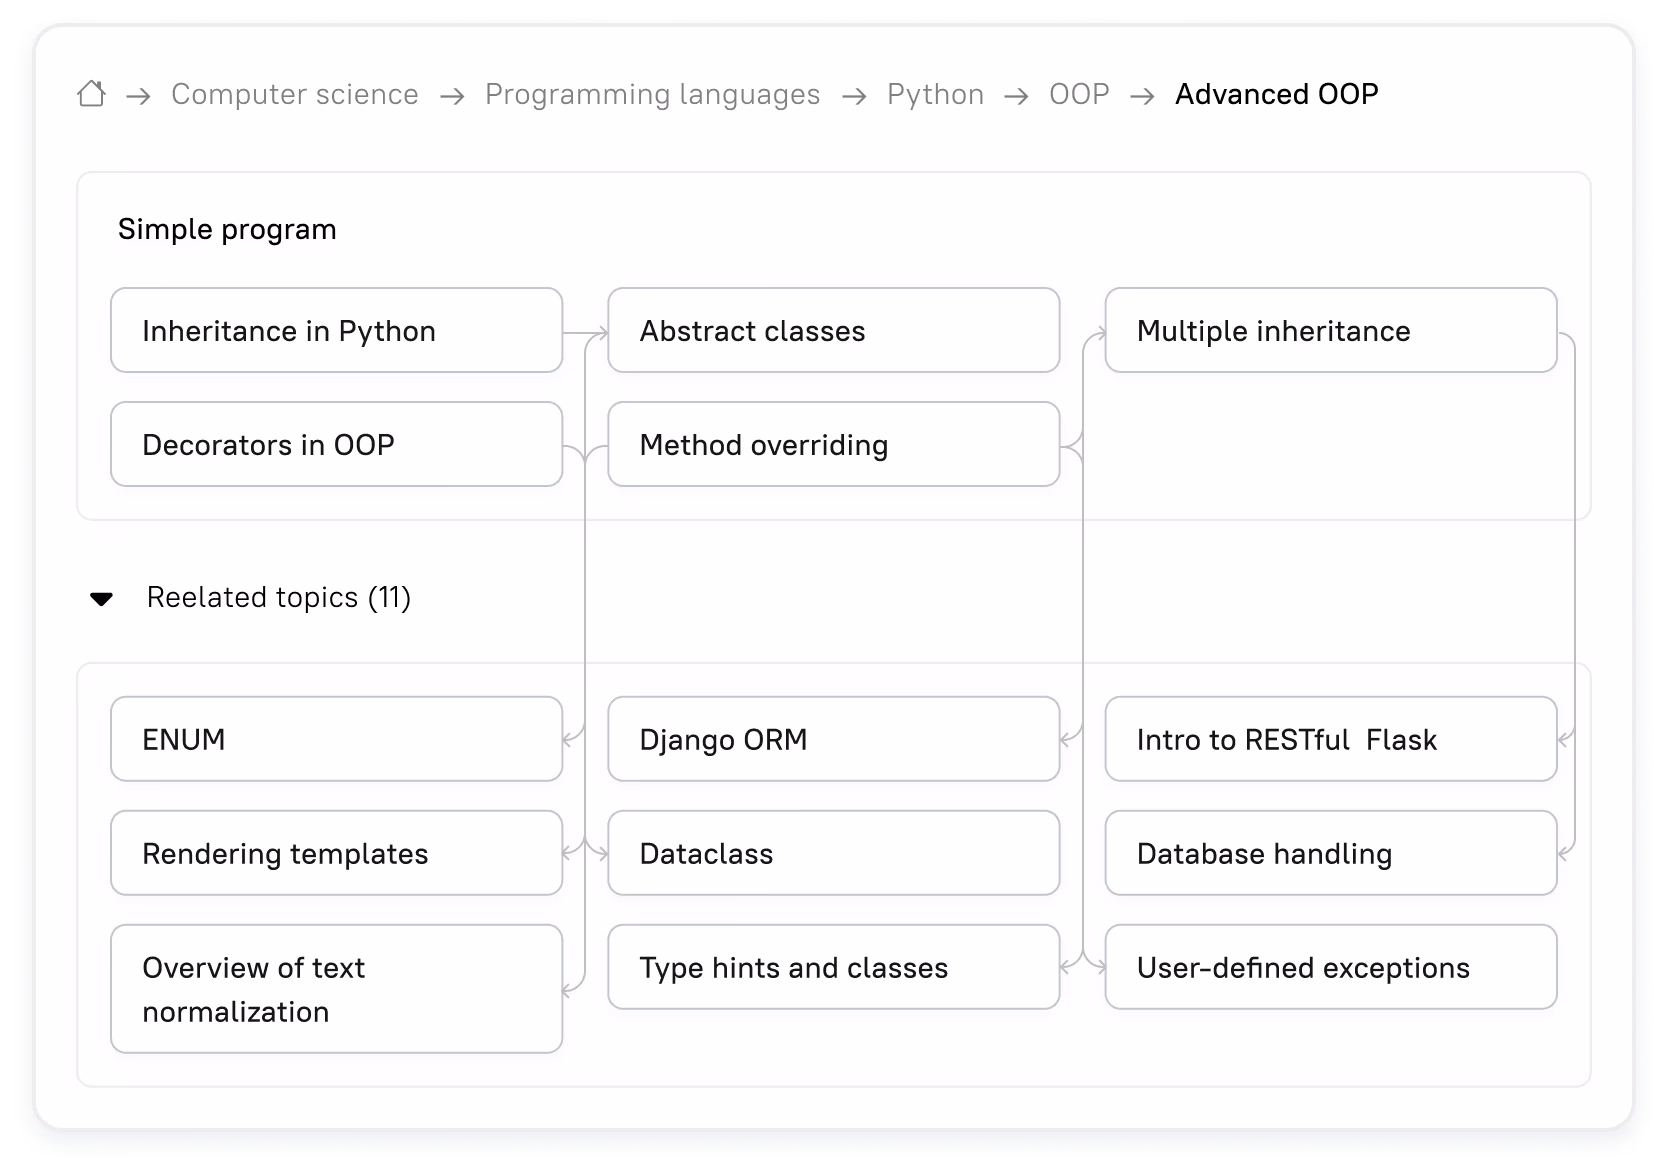Open the Method overriding topic

(833, 444)
